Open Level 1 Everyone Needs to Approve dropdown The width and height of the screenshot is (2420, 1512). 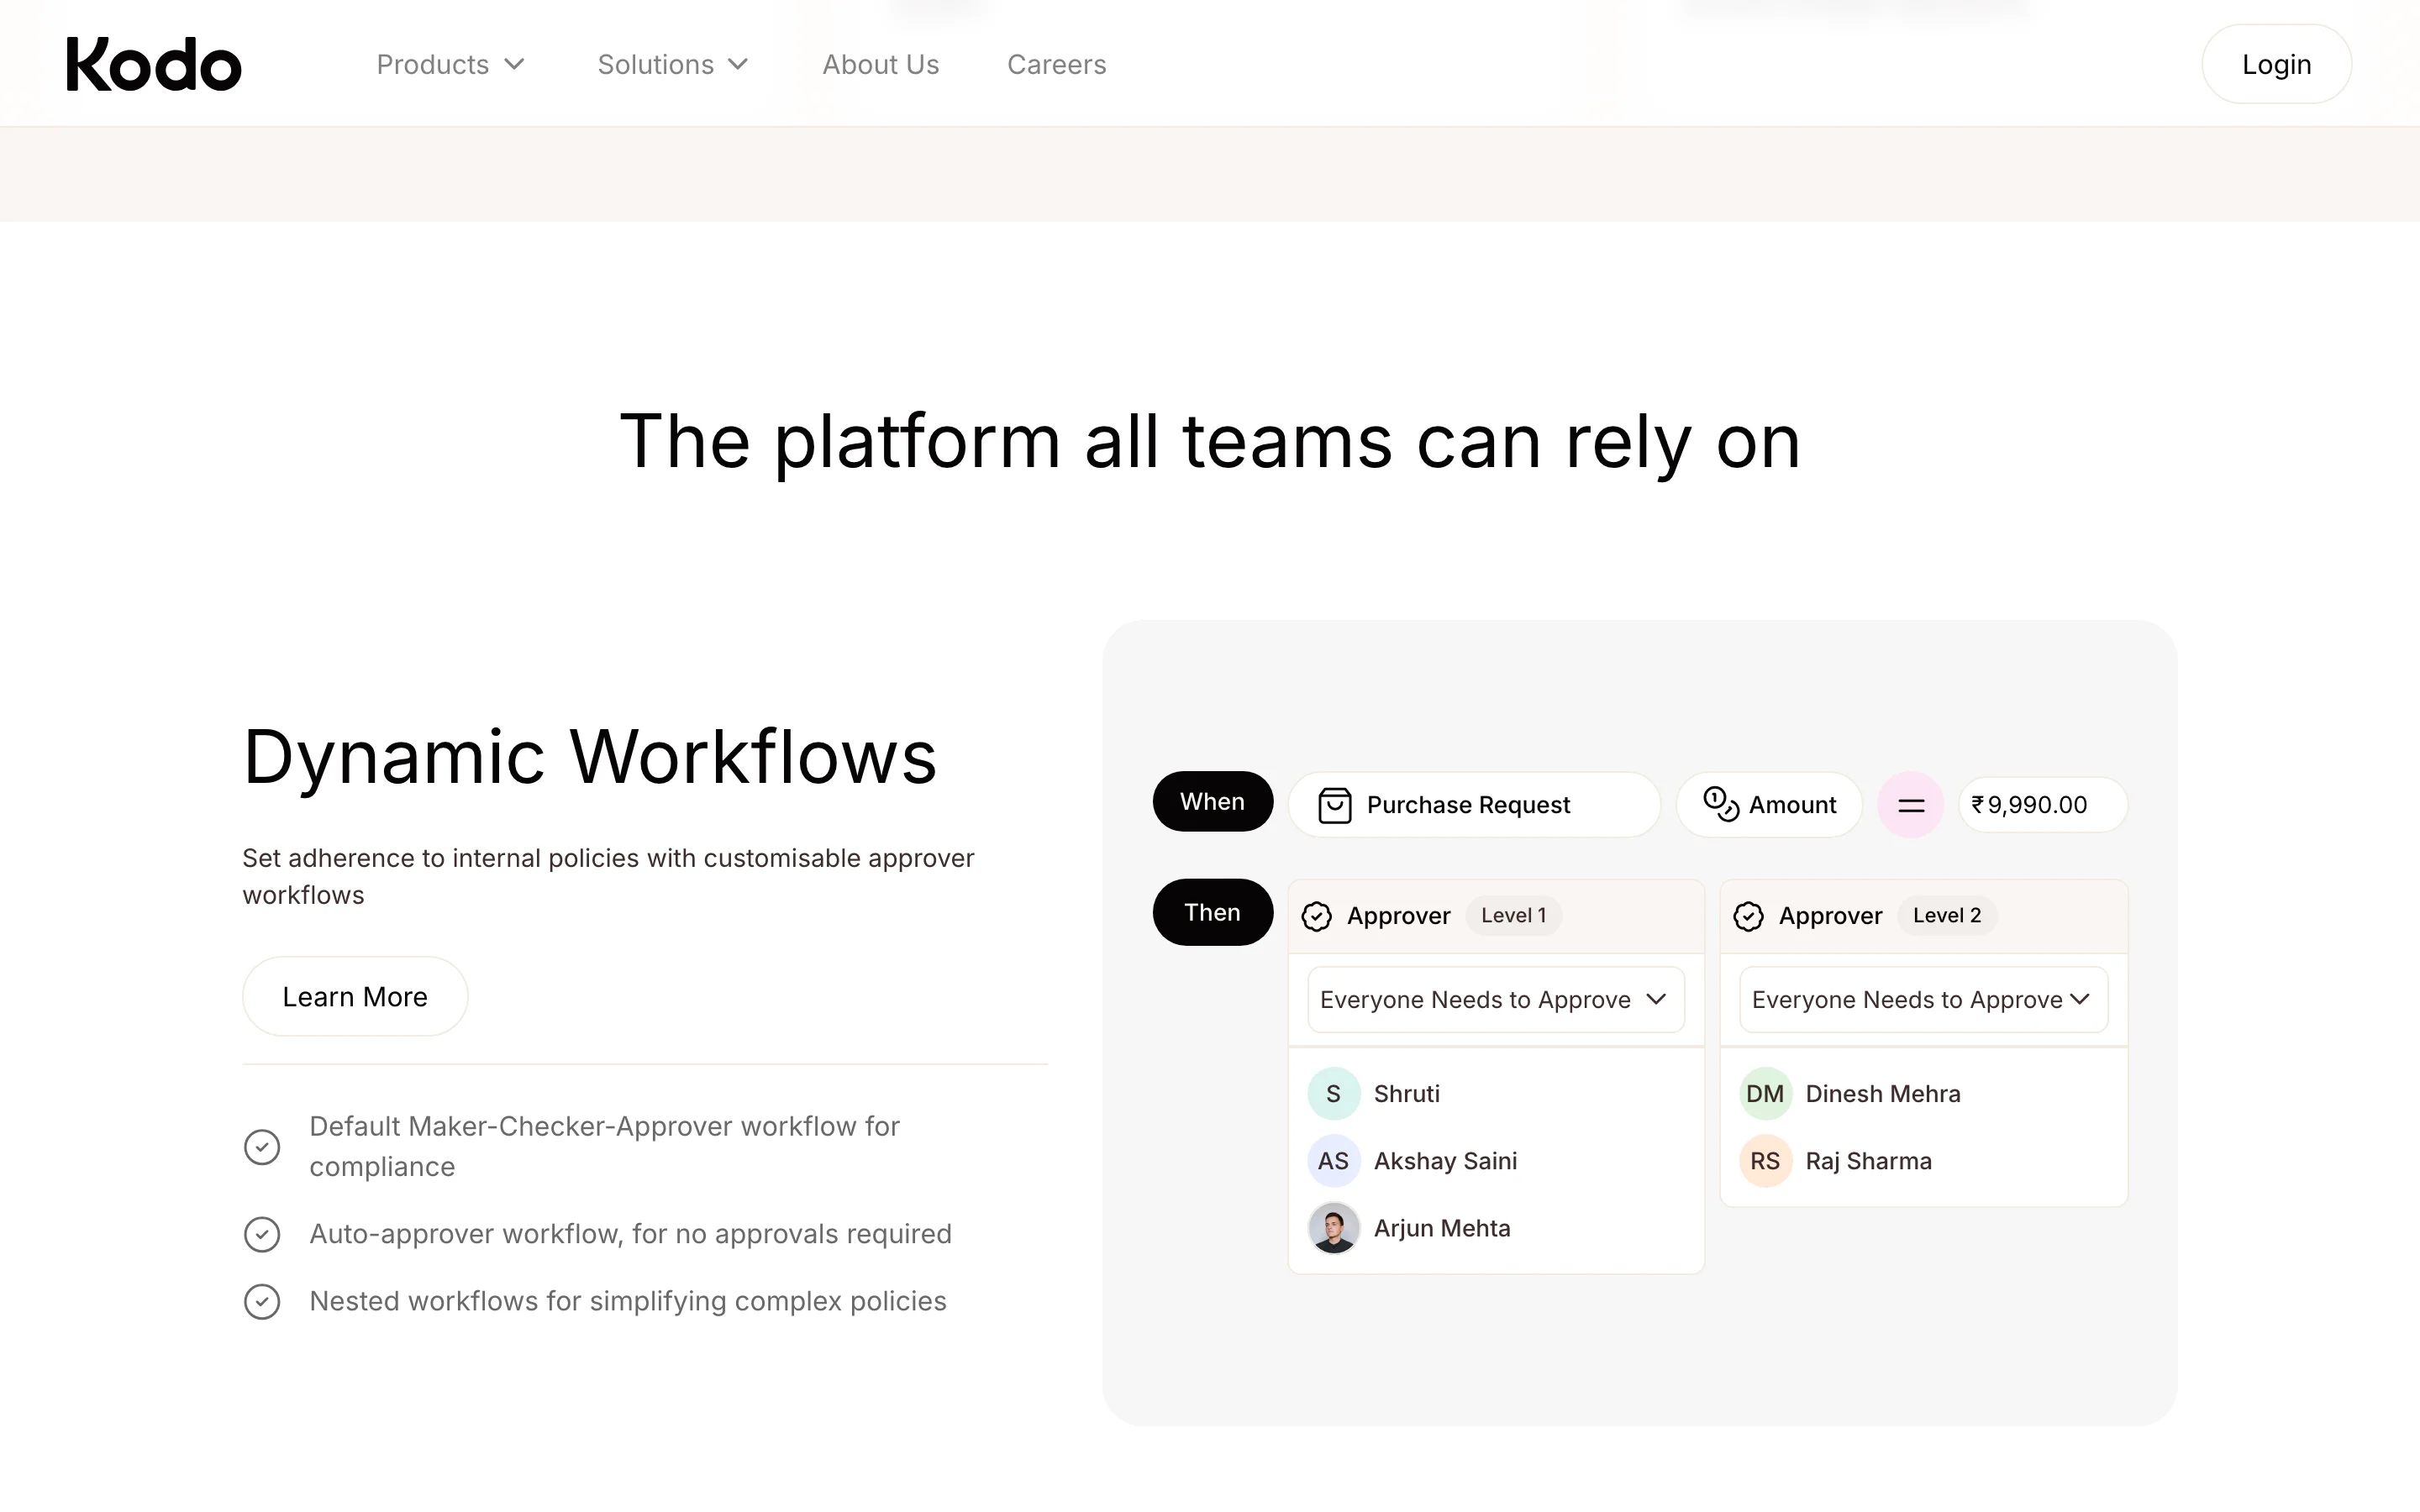pos(1496,999)
